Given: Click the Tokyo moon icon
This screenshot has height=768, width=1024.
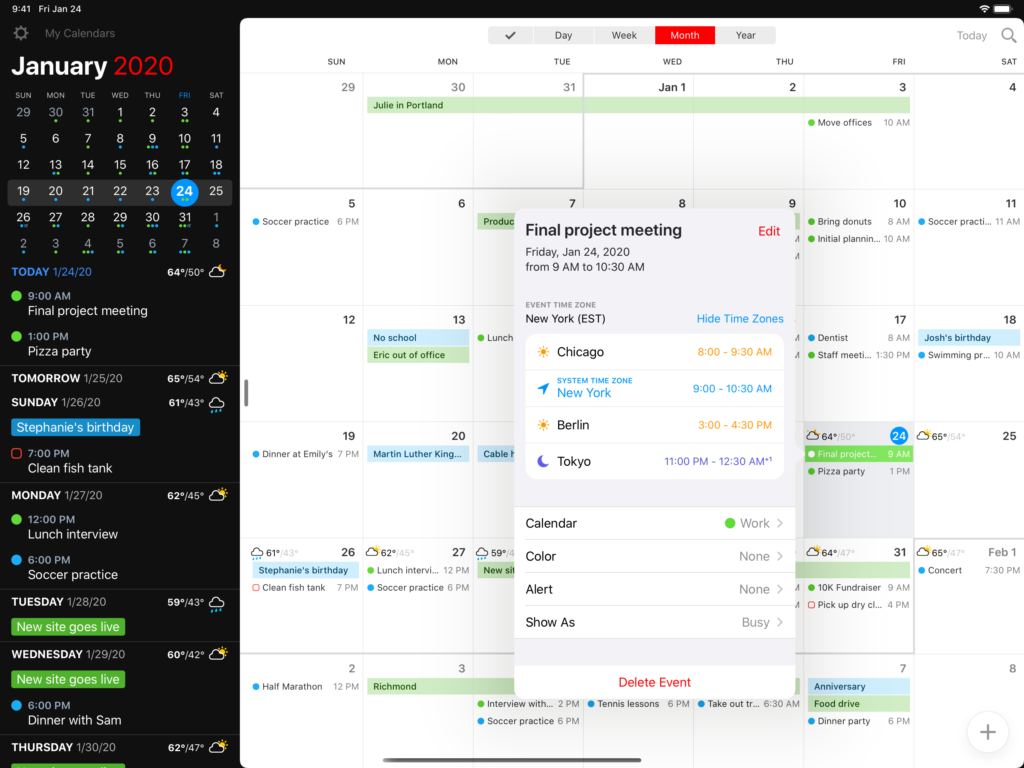Looking at the screenshot, I should click(543, 461).
